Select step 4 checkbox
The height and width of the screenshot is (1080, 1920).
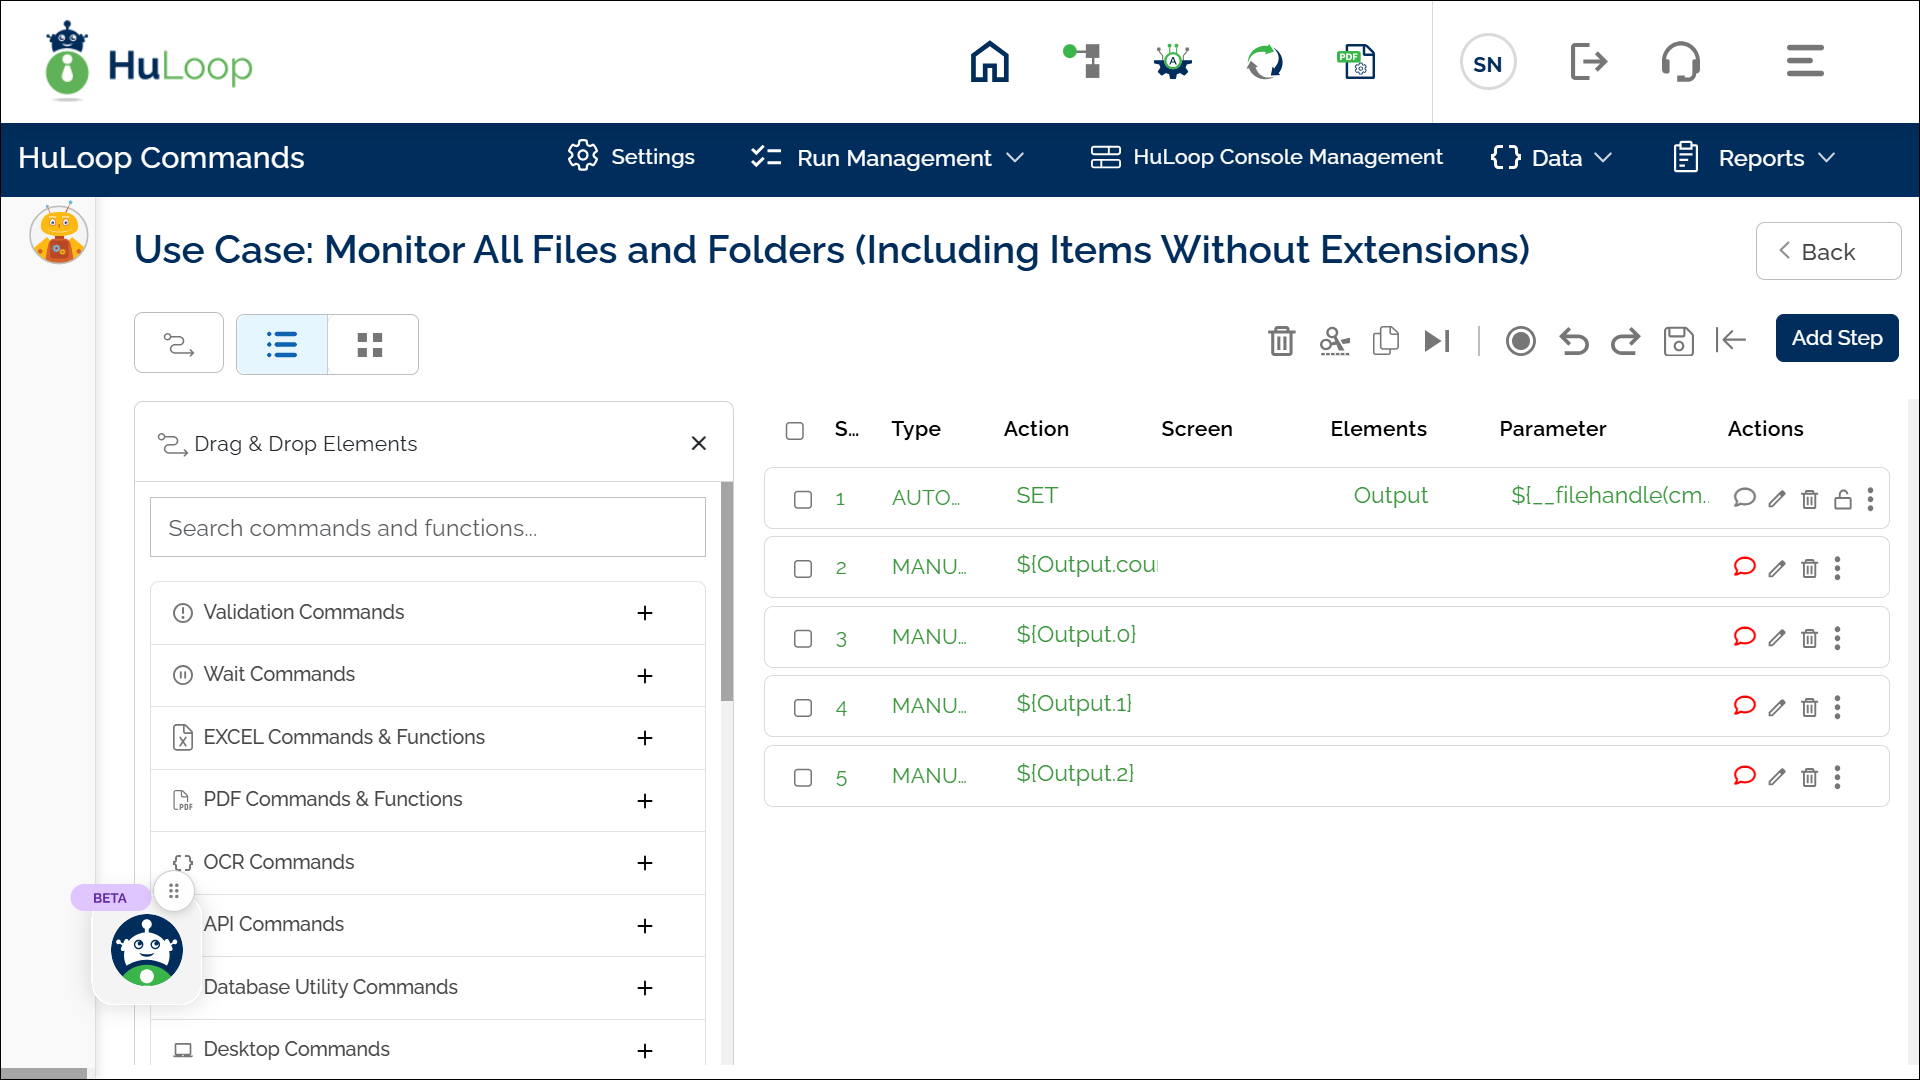(803, 708)
